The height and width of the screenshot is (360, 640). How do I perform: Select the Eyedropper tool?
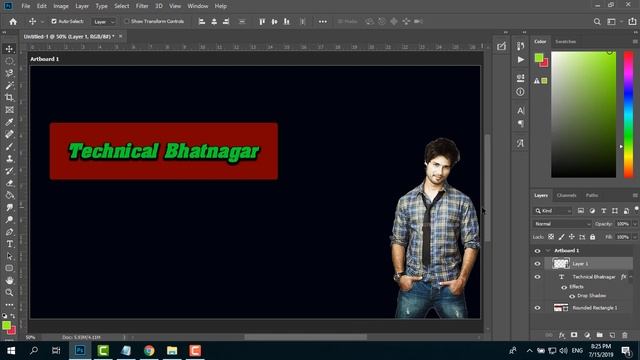[x=9, y=122]
